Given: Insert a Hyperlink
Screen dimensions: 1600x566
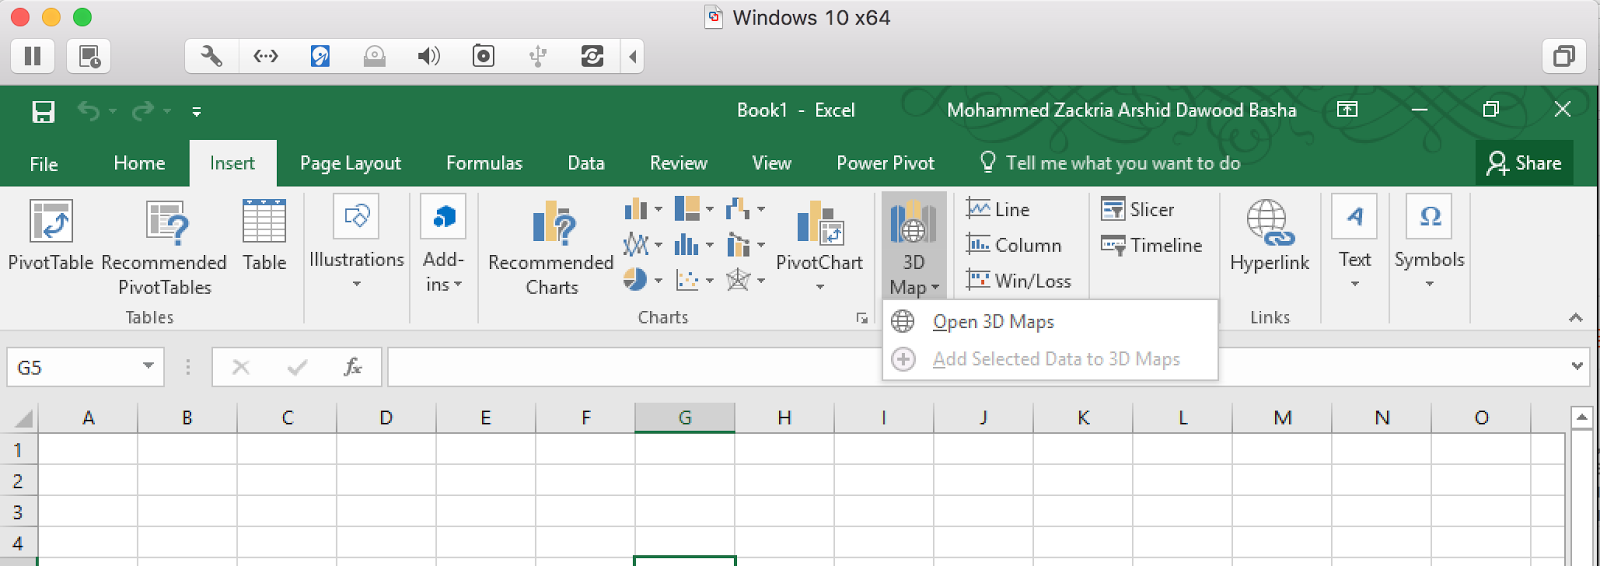Looking at the screenshot, I should point(1269,237).
